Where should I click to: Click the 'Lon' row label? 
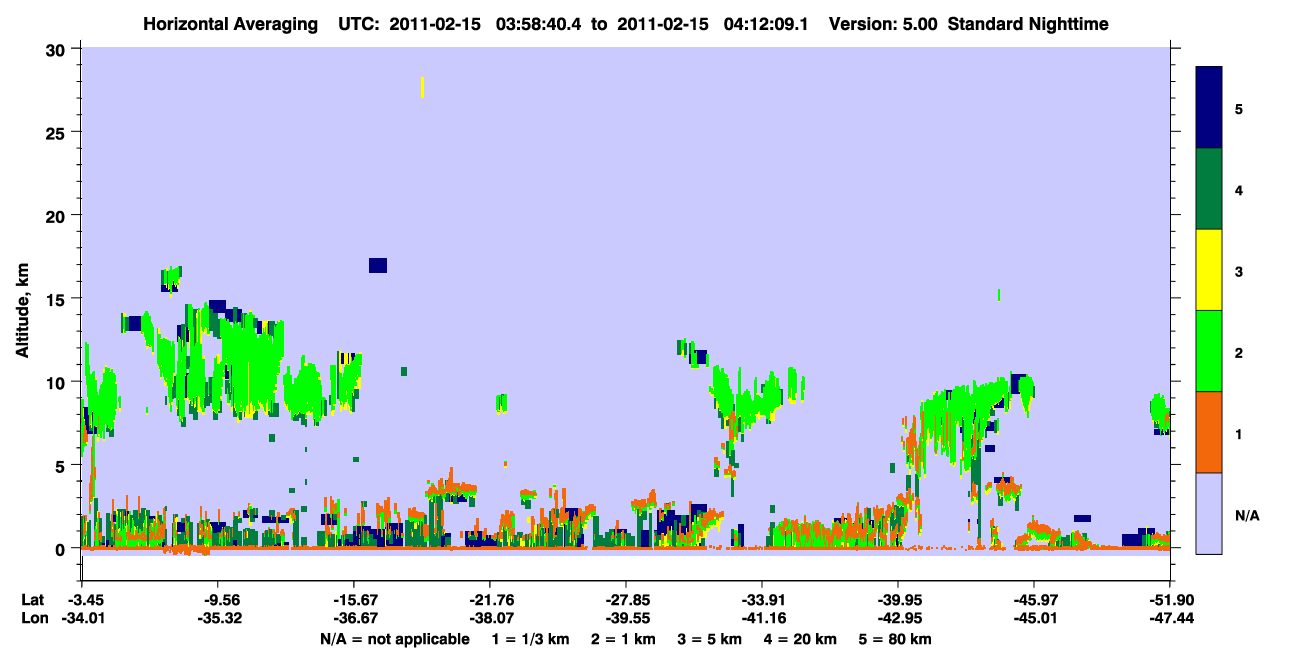pyautogui.click(x=33, y=618)
